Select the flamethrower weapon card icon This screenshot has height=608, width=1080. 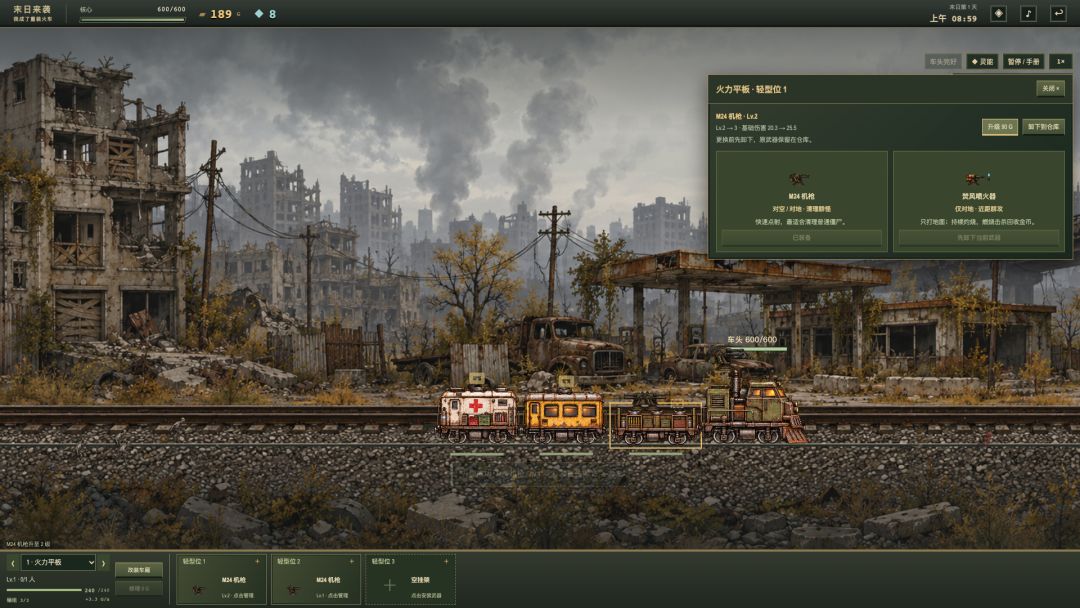pos(977,179)
